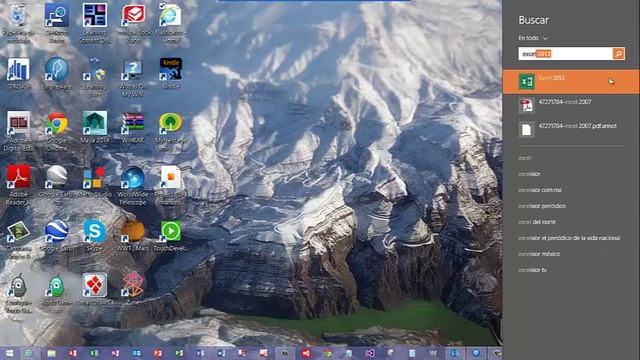Choose the 'excelsior.com.mx' suggestion
The image size is (640, 360).
(540, 190)
